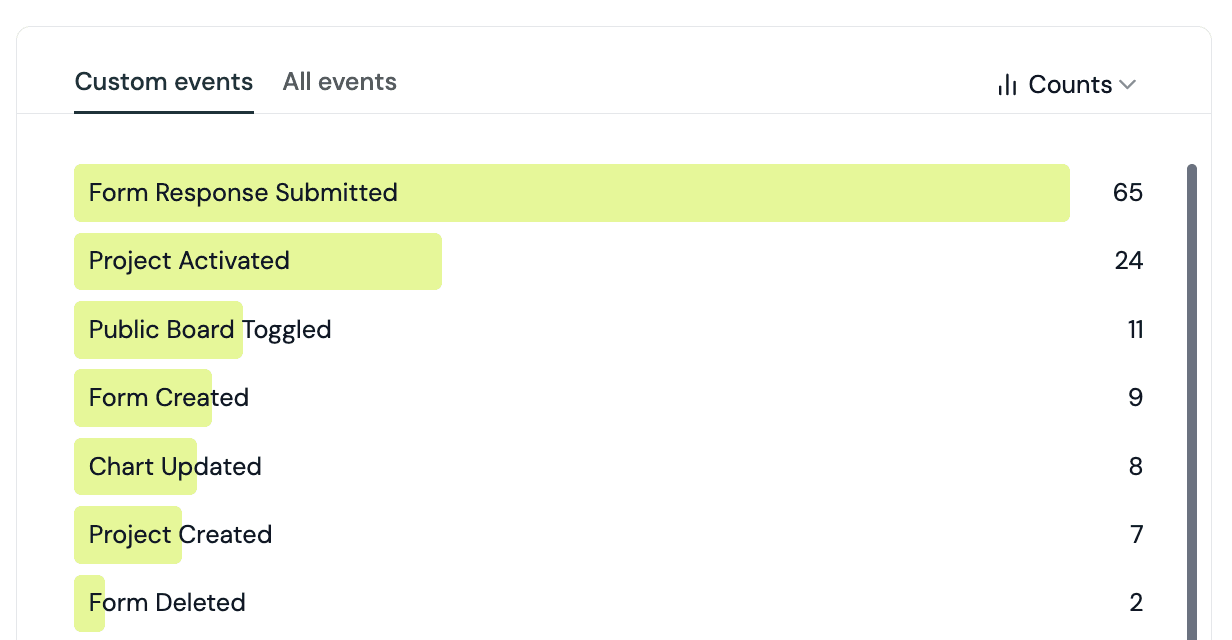Image resolution: width=1232 pixels, height=640 pixels.
Task: Click the vertical scrollbar of events list
Action: coord(1191,400)
